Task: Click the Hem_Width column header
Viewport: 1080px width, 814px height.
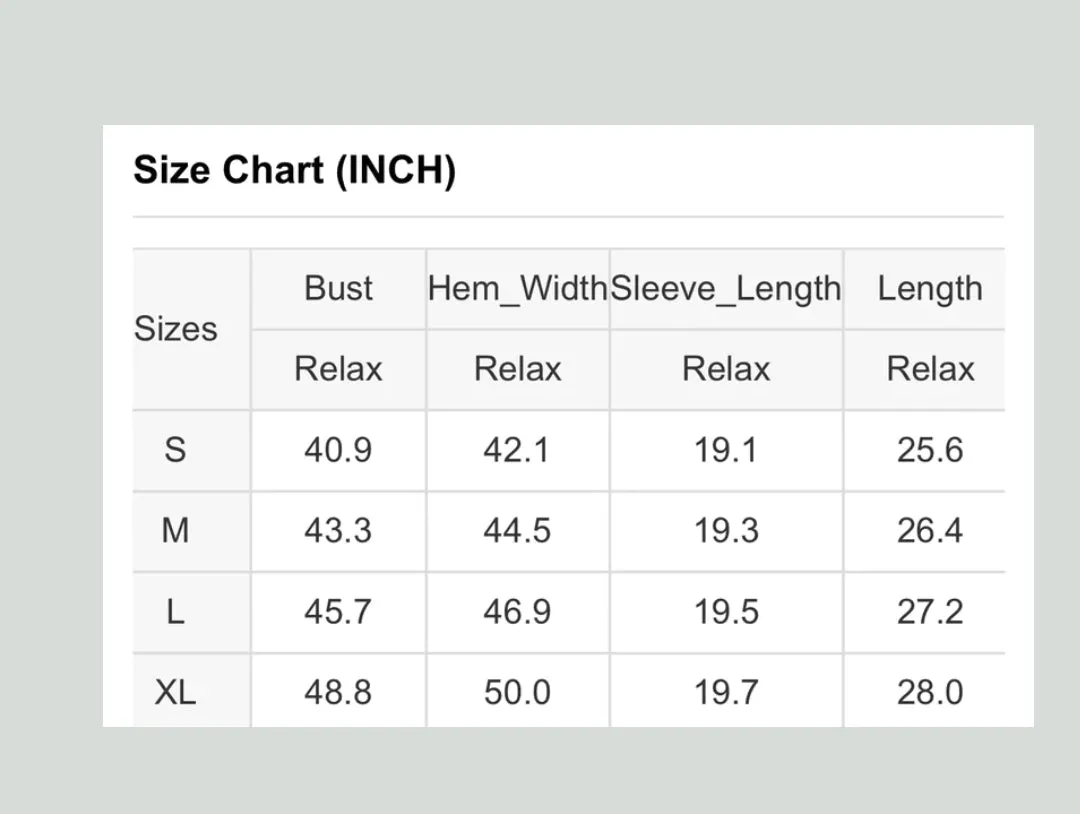Action: tap(517, 288)
